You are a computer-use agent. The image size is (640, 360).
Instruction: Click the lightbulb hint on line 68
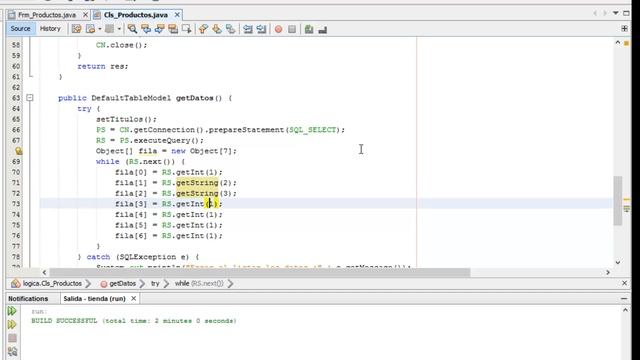(x=18, y=151)
